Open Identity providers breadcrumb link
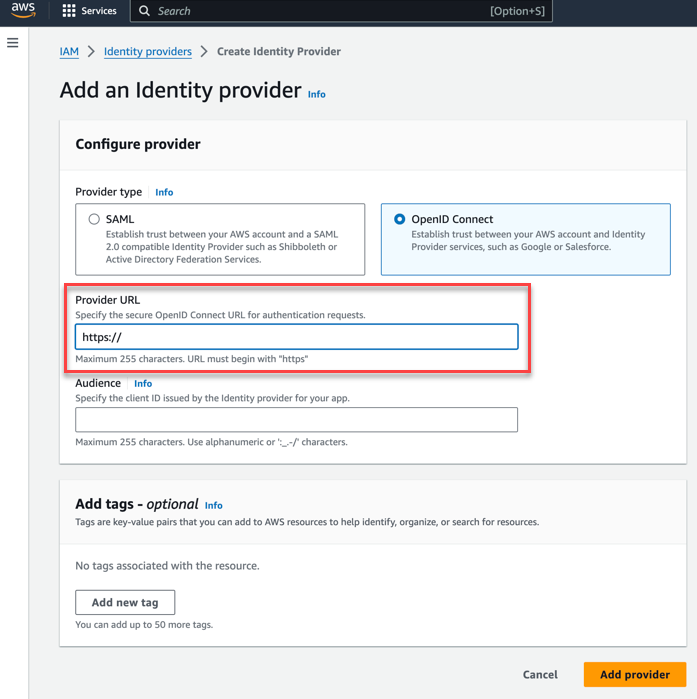 pos(148,52)
